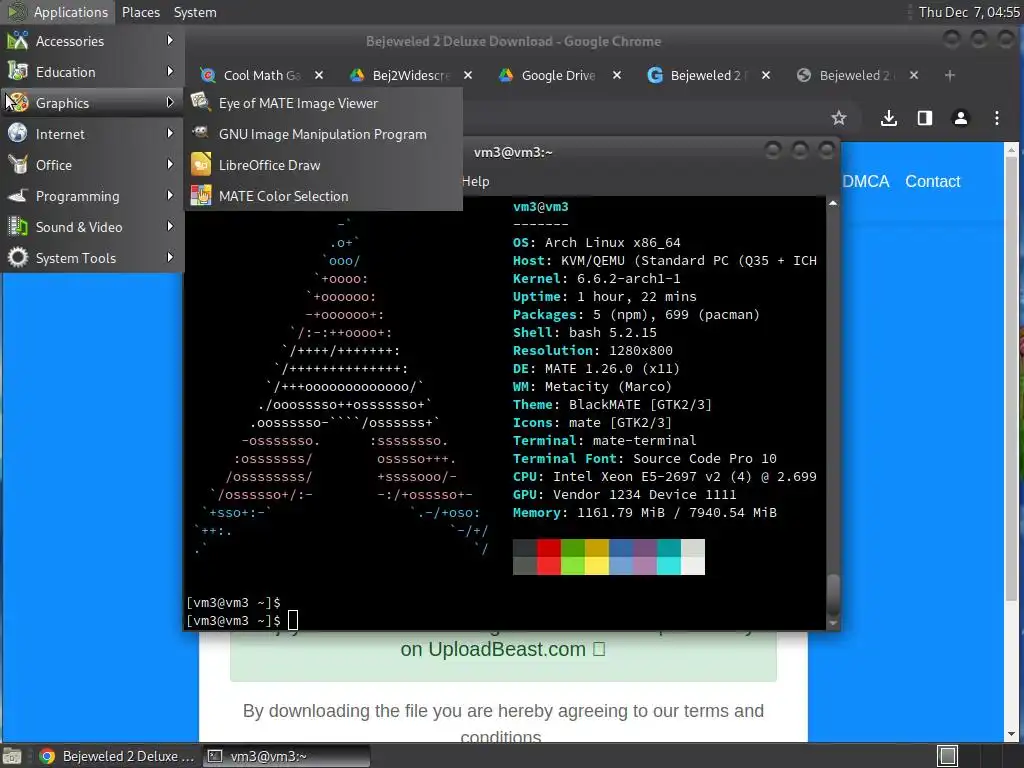Open the Education category icon

[x=18, y=72]
